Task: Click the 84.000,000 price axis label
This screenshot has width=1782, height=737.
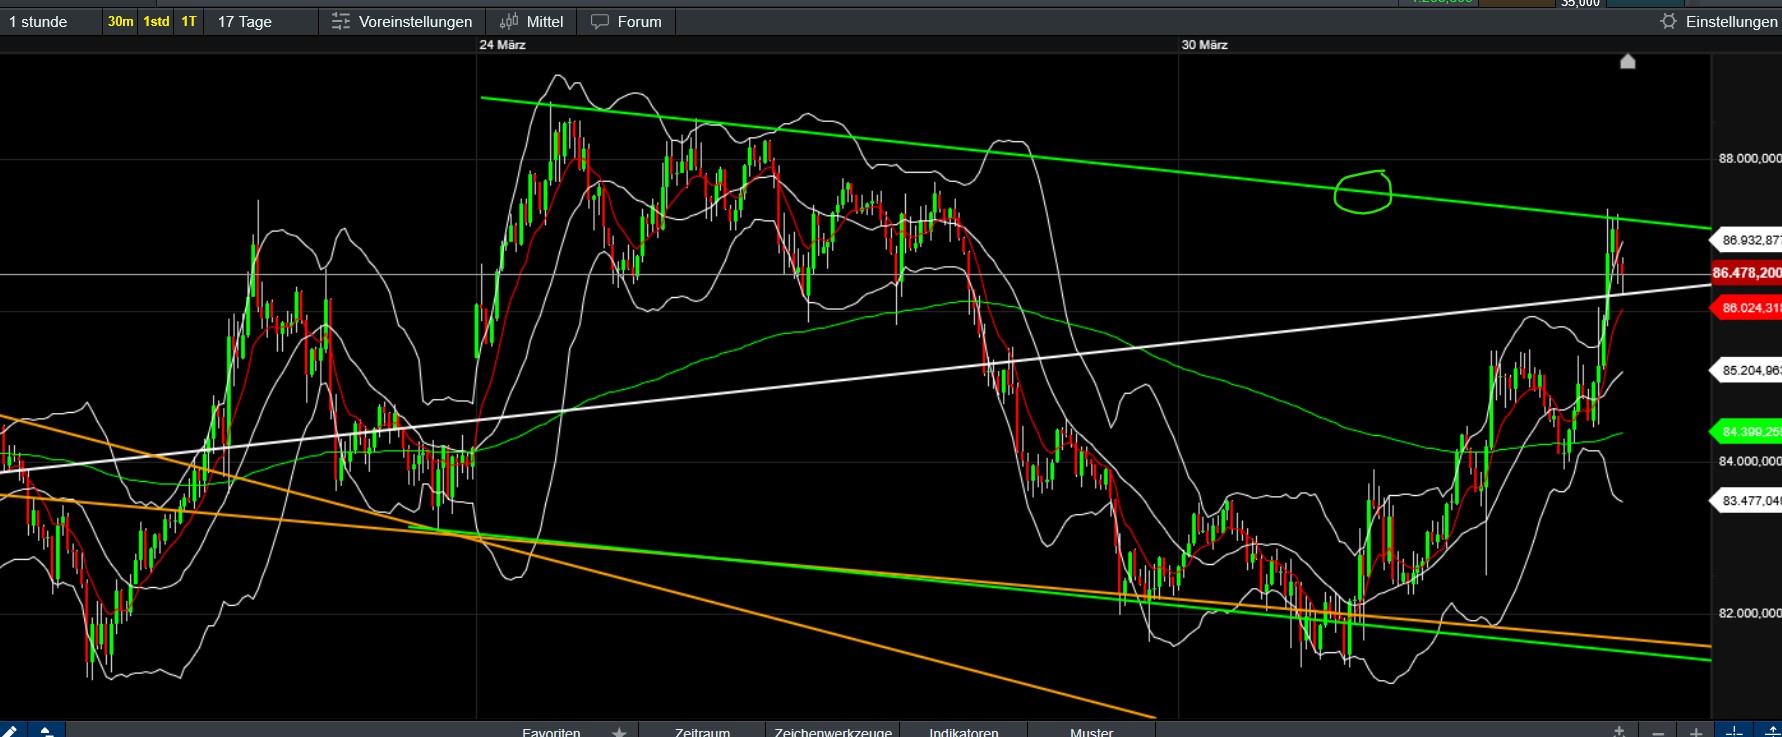Action: [1750, 461]
